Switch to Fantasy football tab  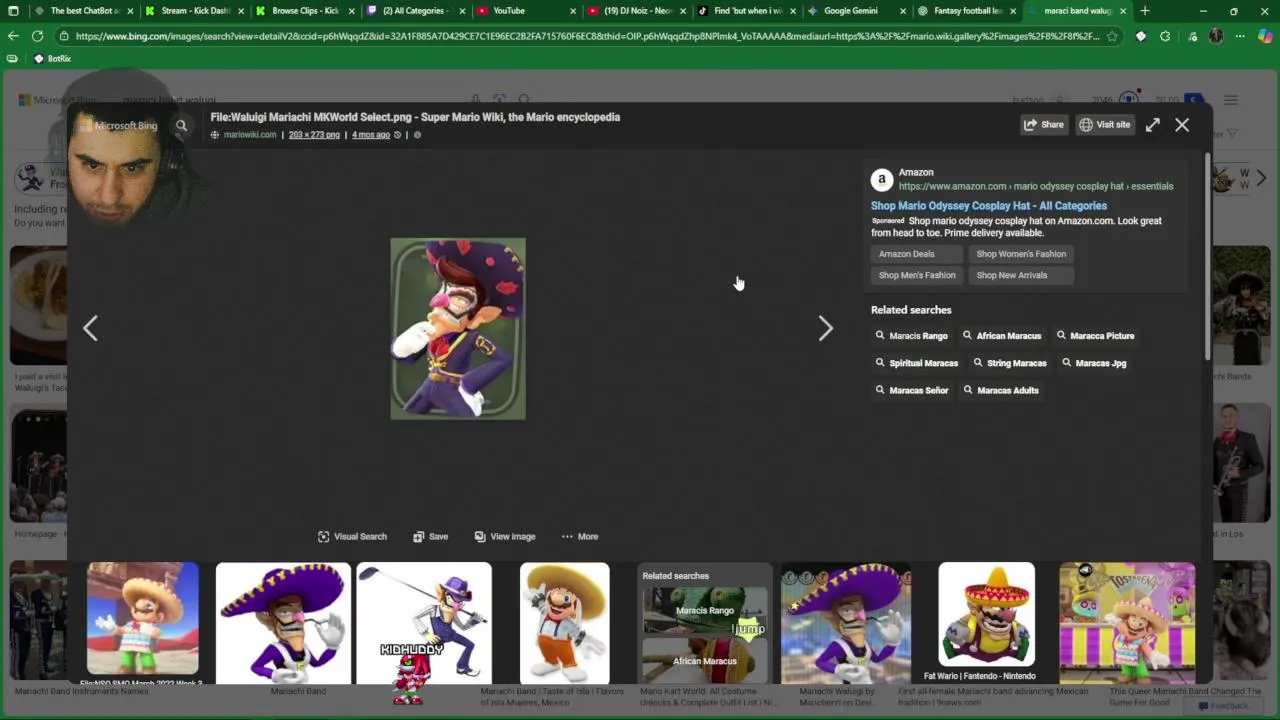pyautogui.click(x=965, y=11)
